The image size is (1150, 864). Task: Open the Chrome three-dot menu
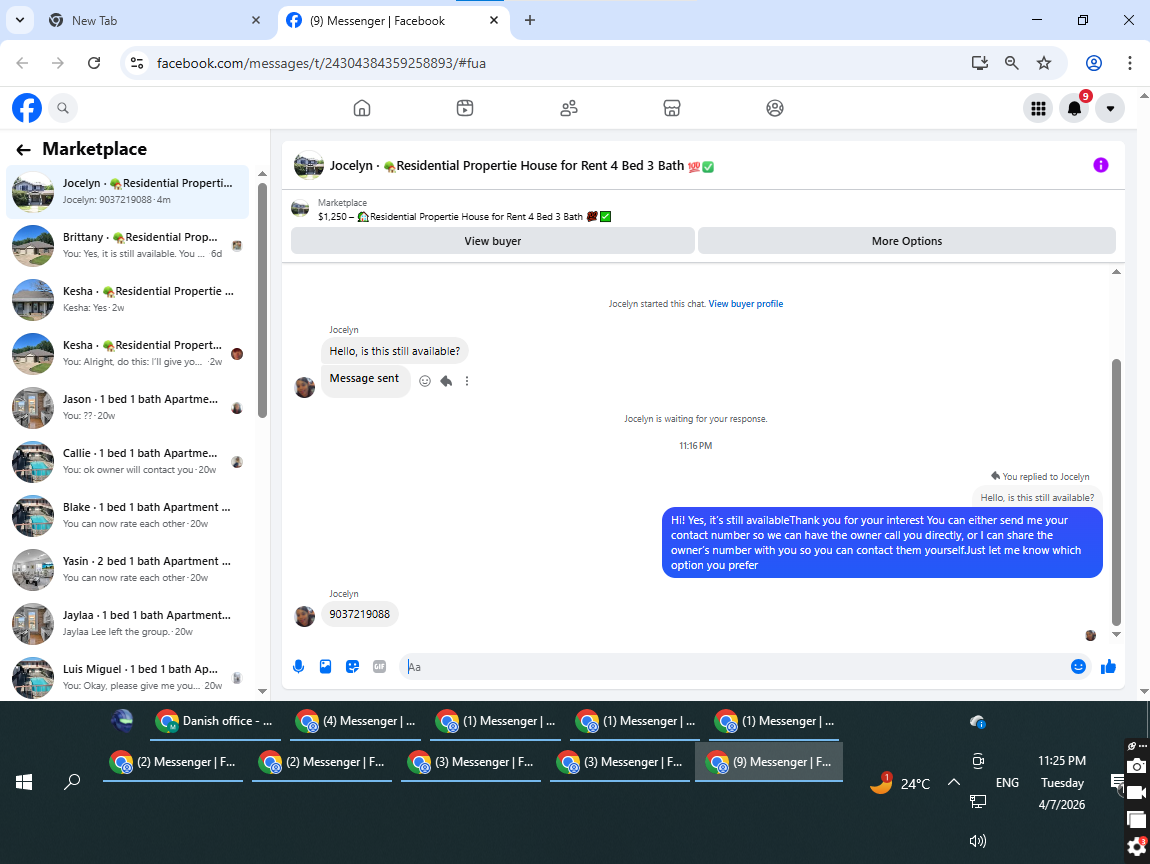coord(1129,63)
